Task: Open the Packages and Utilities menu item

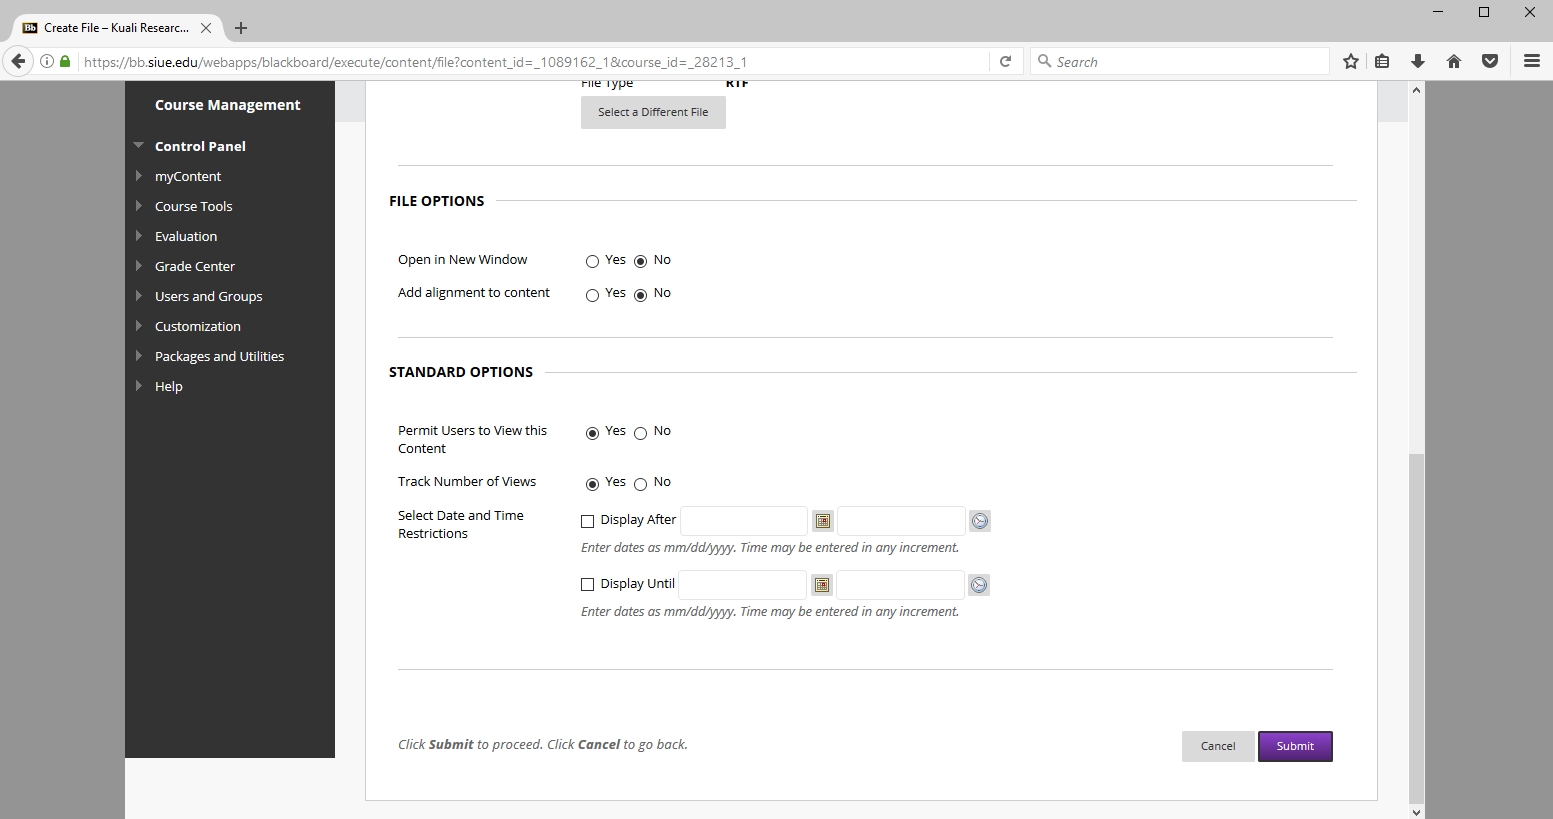Action: click(219, 356)
